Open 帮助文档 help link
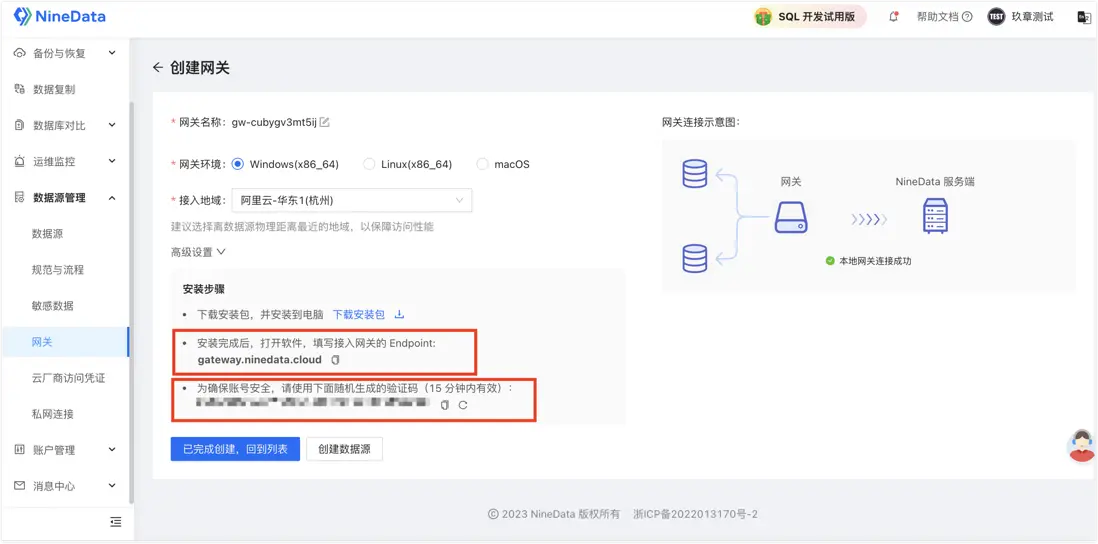Image resolution: width=1098 pixels, height=544 pixels. (945, 17)
